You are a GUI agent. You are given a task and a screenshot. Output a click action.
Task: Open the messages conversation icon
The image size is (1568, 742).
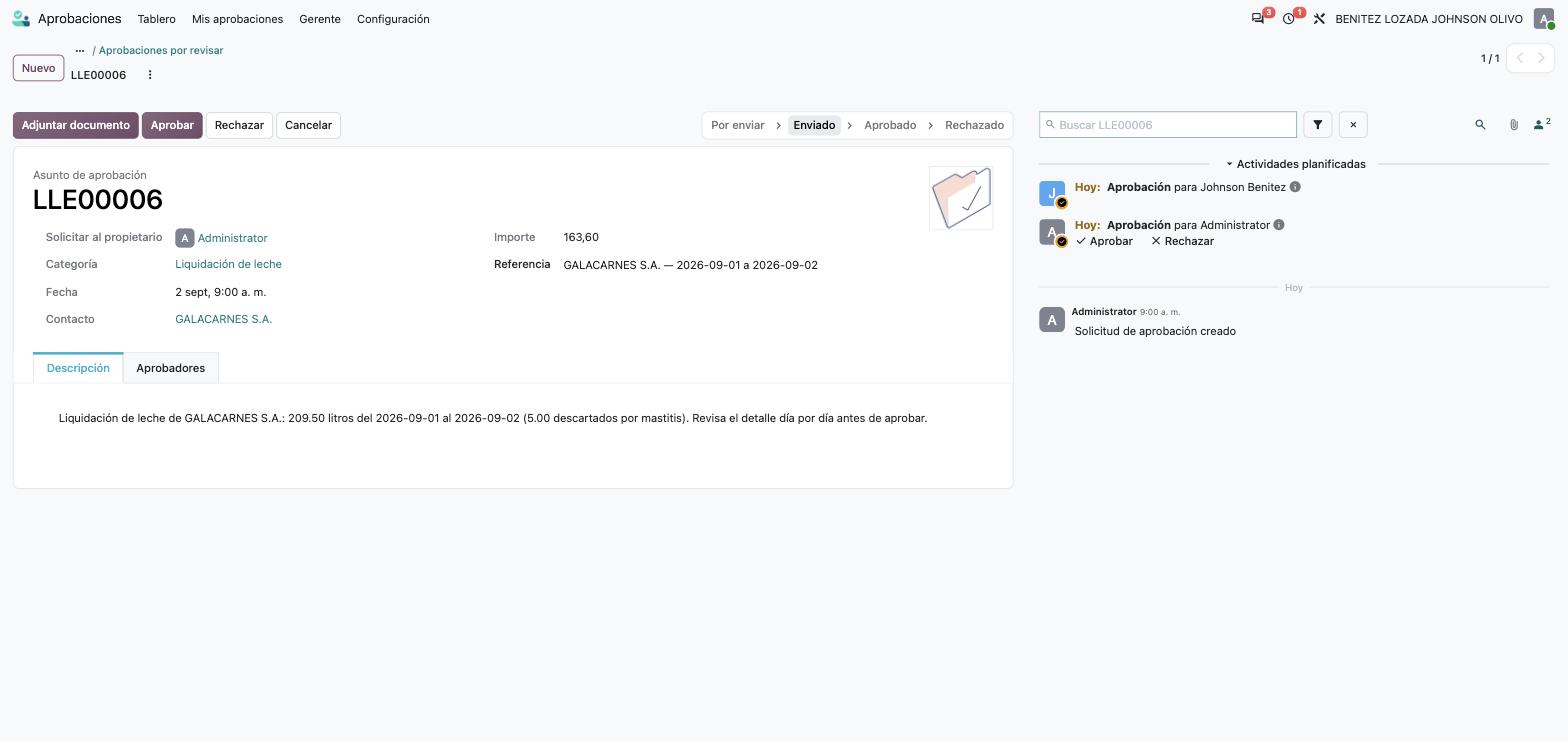(x=1258, y=19)
